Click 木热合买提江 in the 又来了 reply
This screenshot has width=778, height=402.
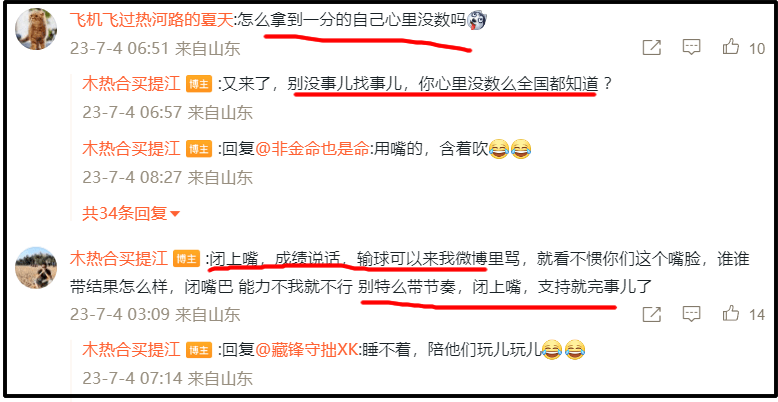pos(131,84)
